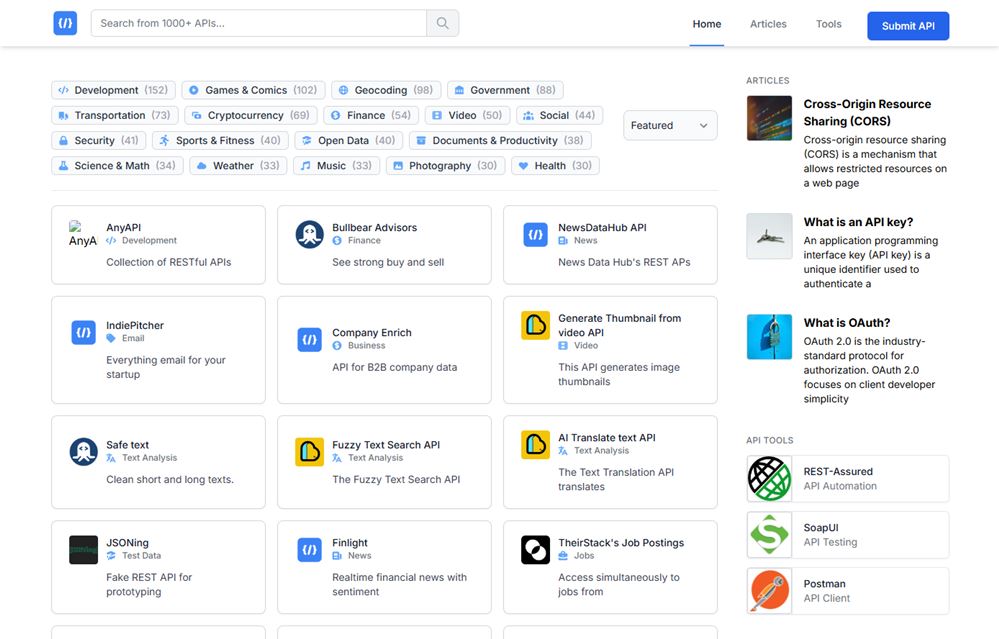Filter by Government category

pos(505,90)
